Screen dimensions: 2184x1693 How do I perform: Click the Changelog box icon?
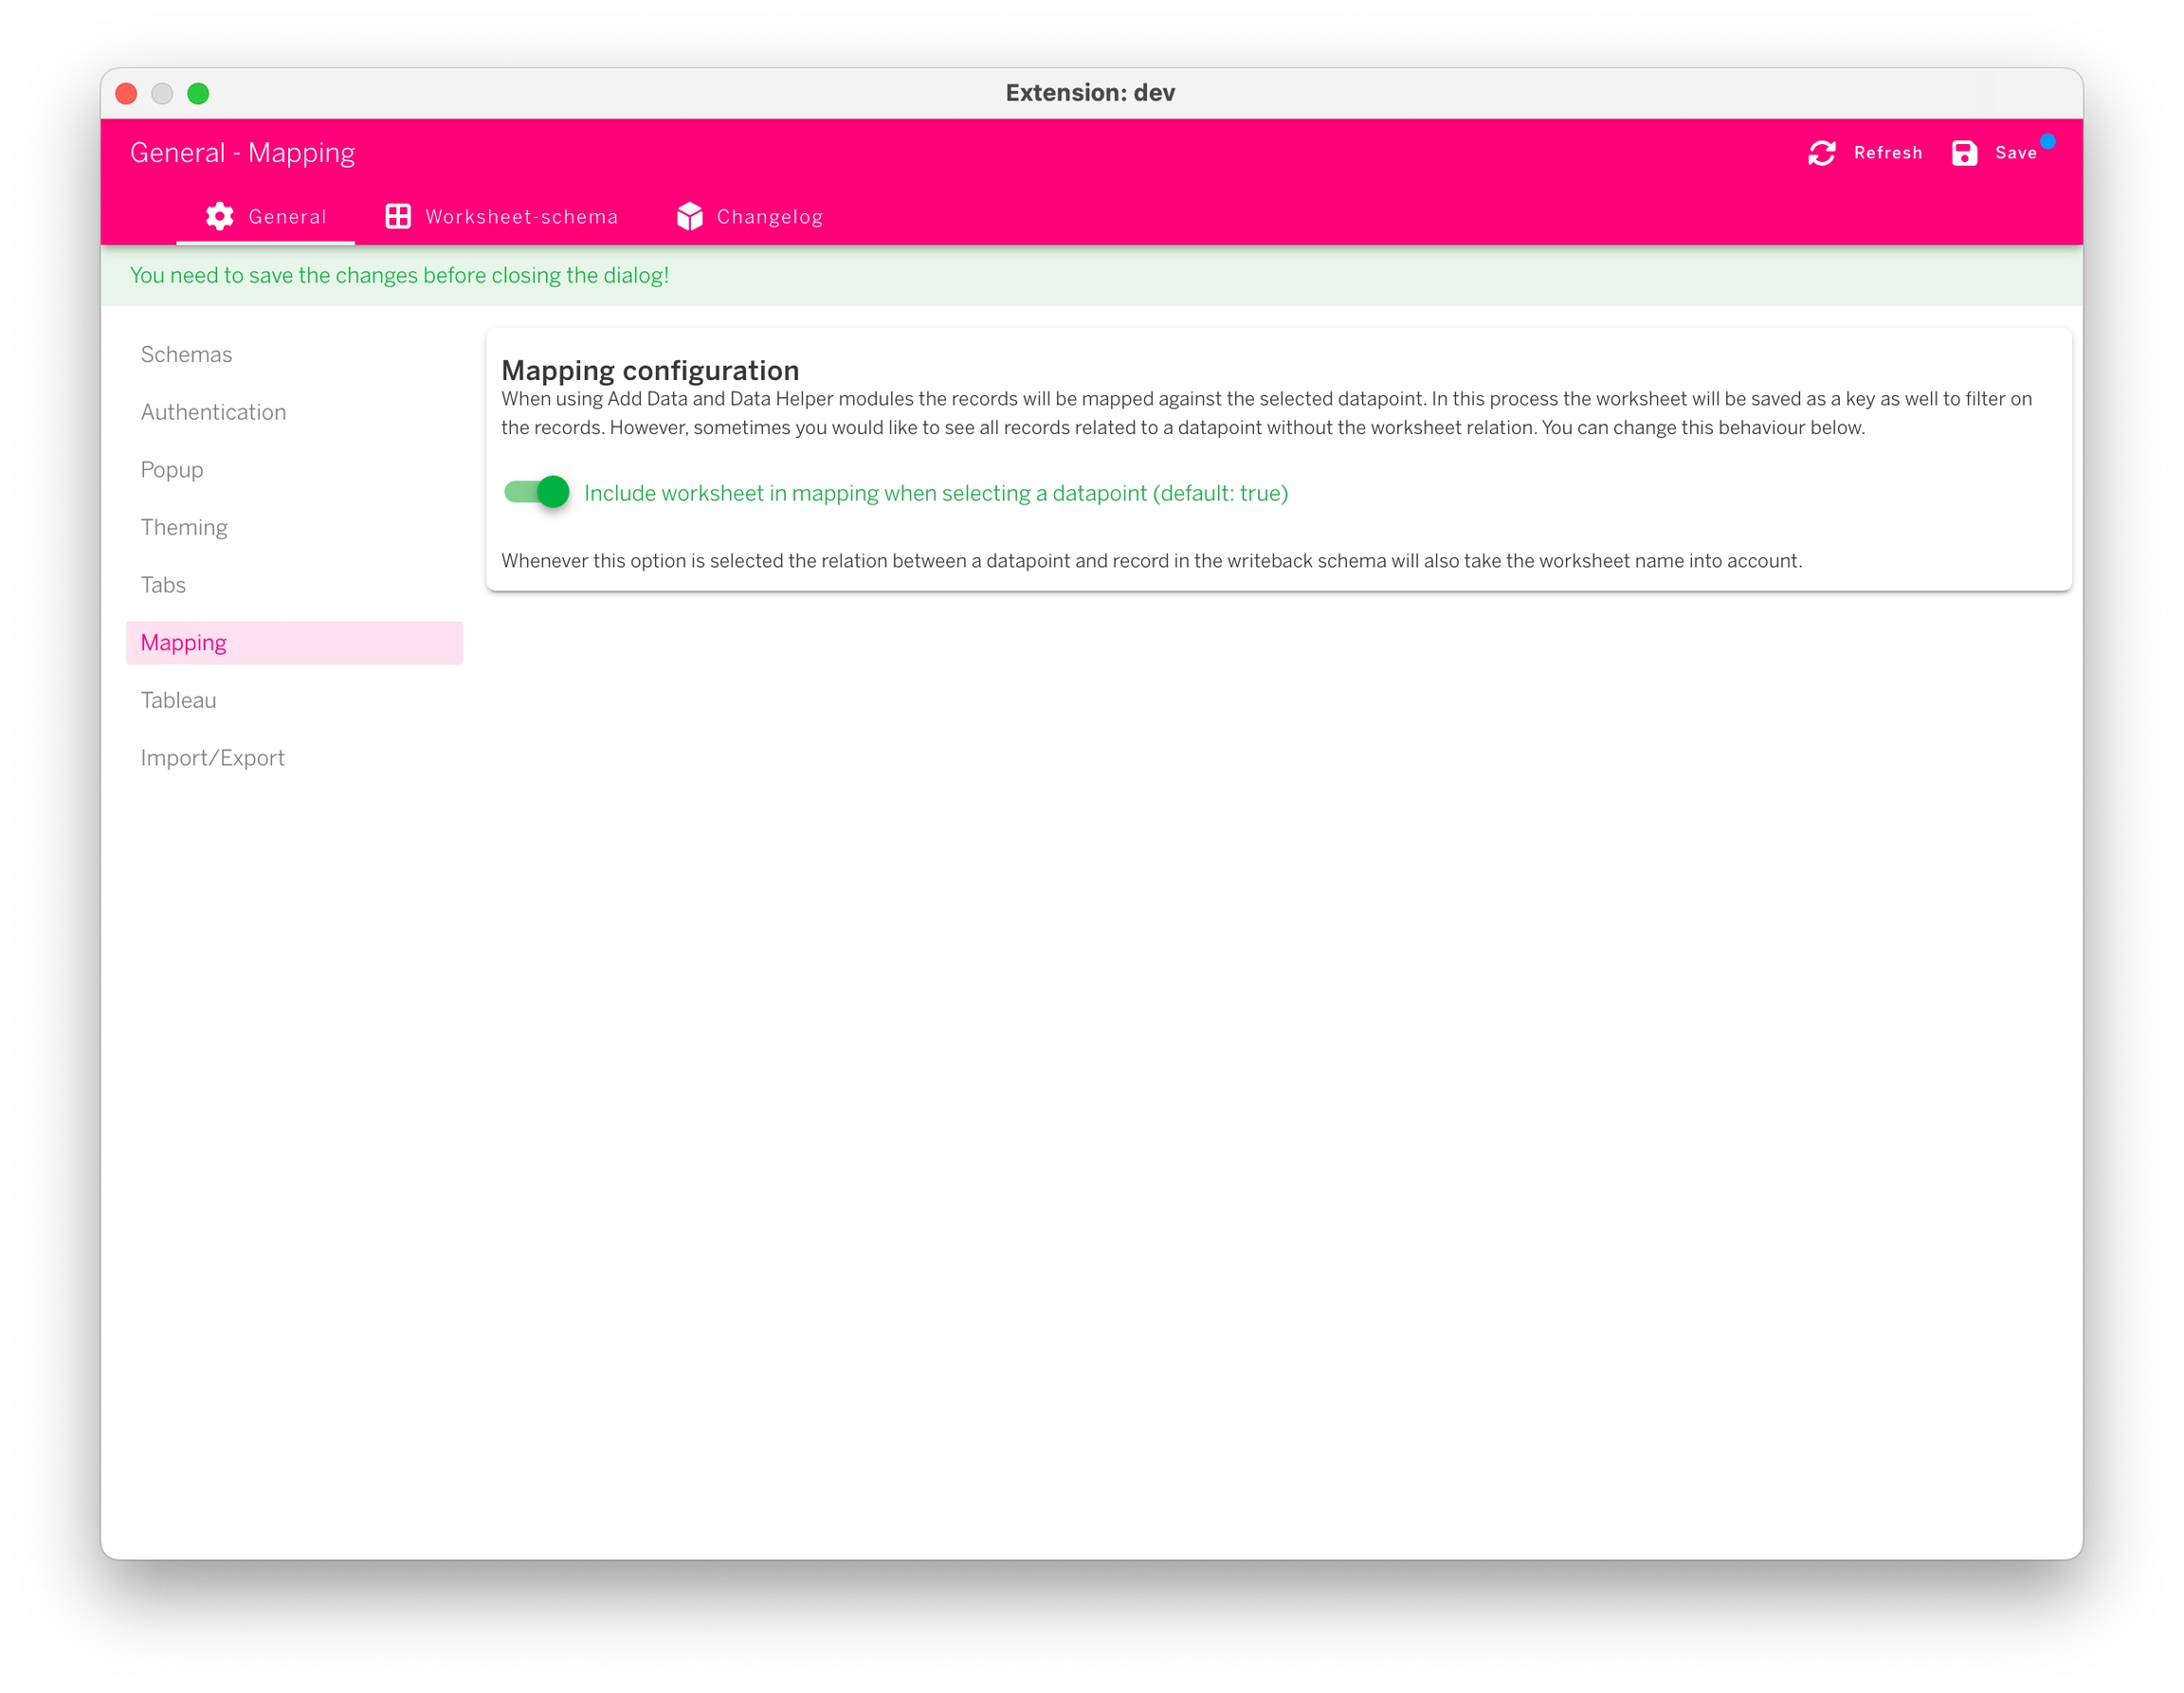tap(689, 216)
